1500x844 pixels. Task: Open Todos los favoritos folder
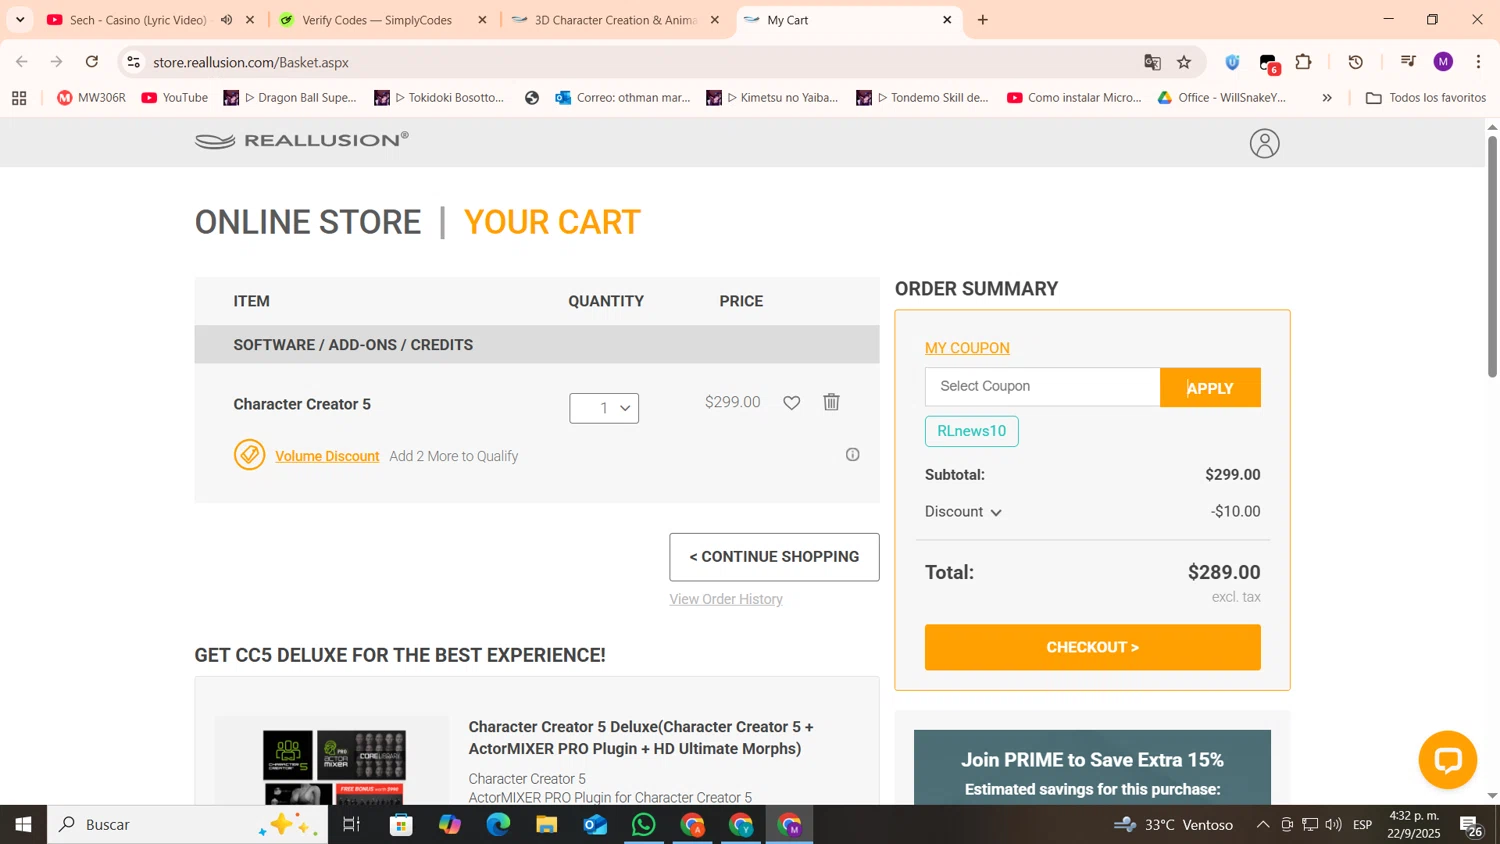click(x=1426, y=98)
